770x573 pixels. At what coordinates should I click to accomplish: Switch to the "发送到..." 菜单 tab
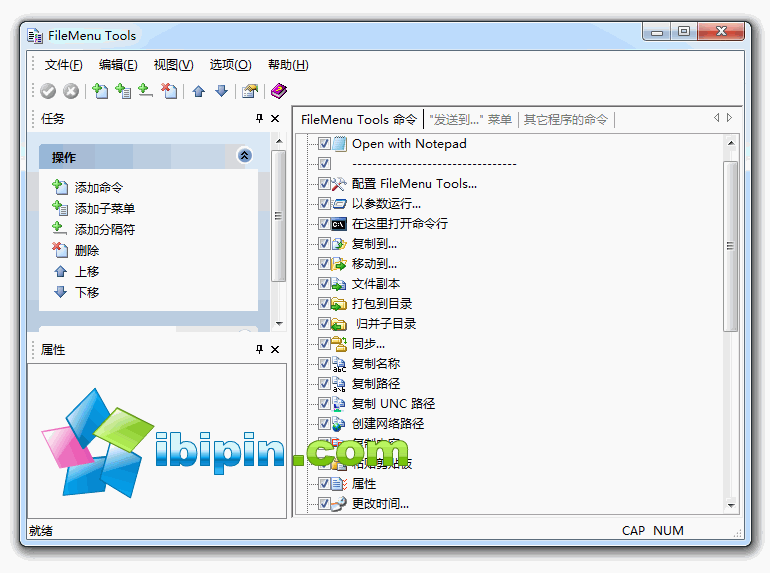[x=470, y=119]
